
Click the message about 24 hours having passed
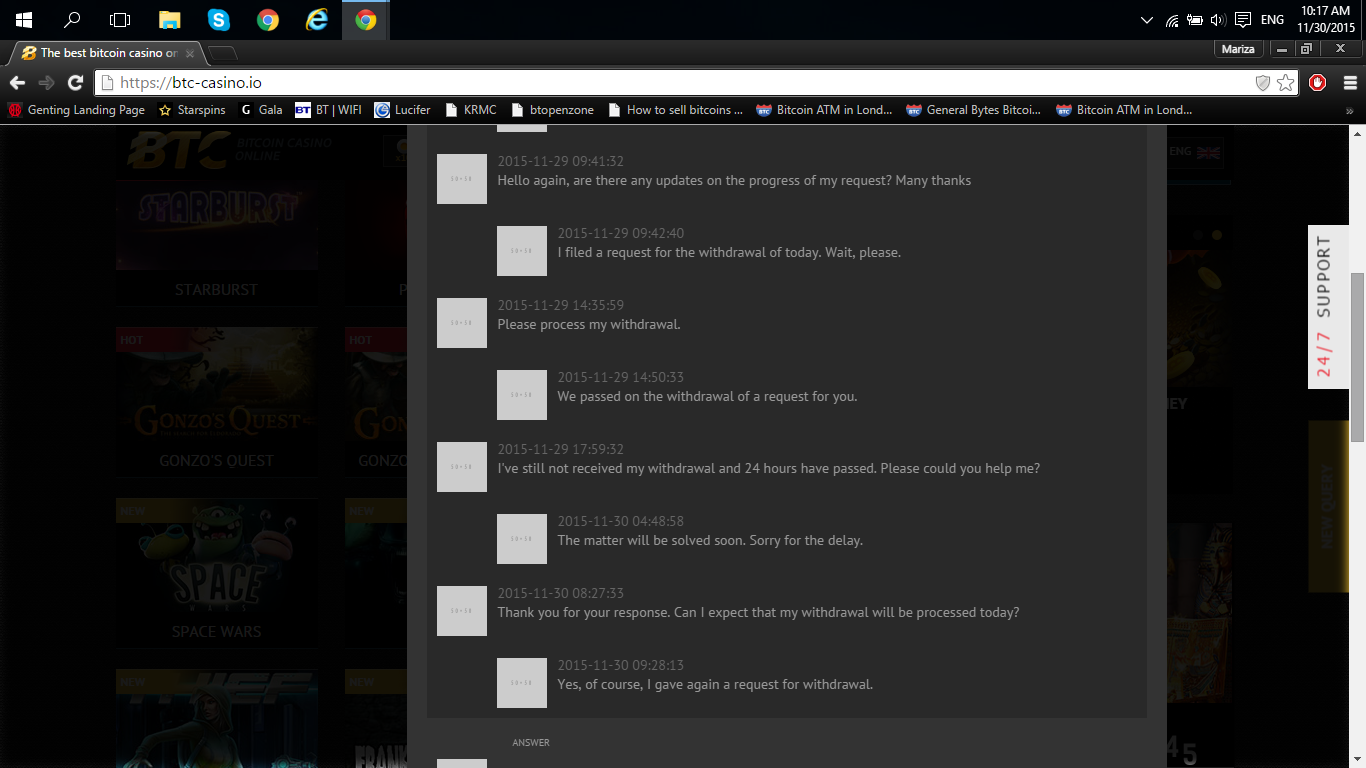click(768, 468)
